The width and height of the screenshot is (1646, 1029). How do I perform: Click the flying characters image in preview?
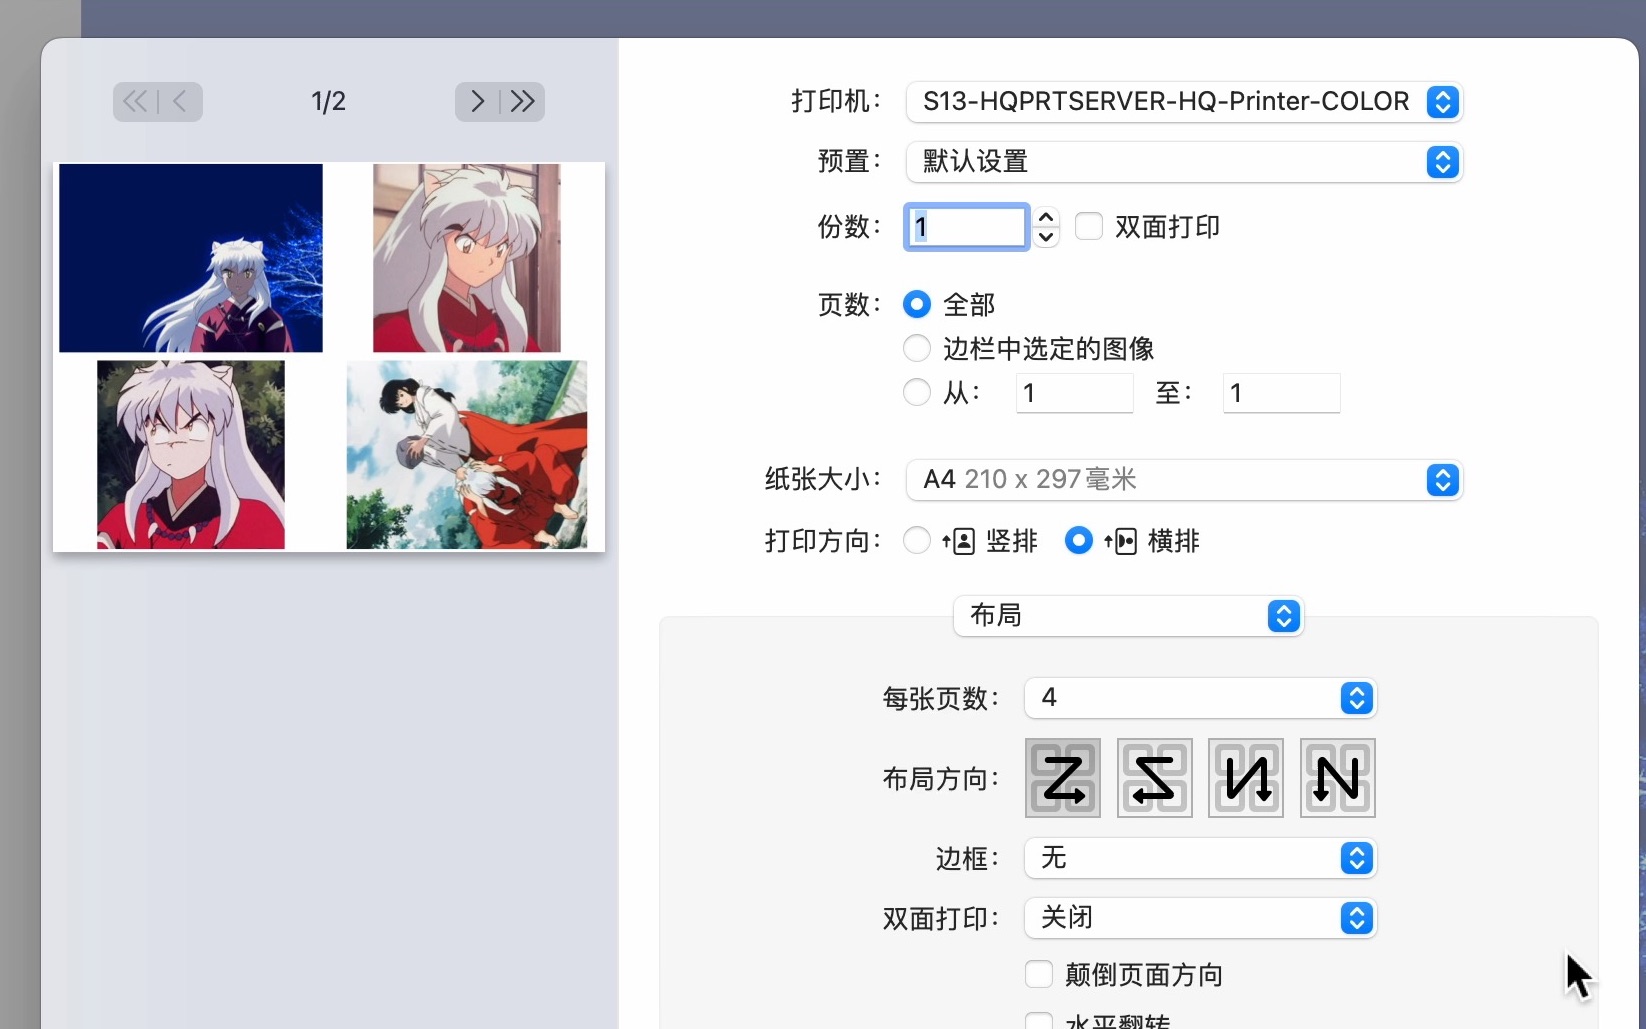(x=467, y=455)
